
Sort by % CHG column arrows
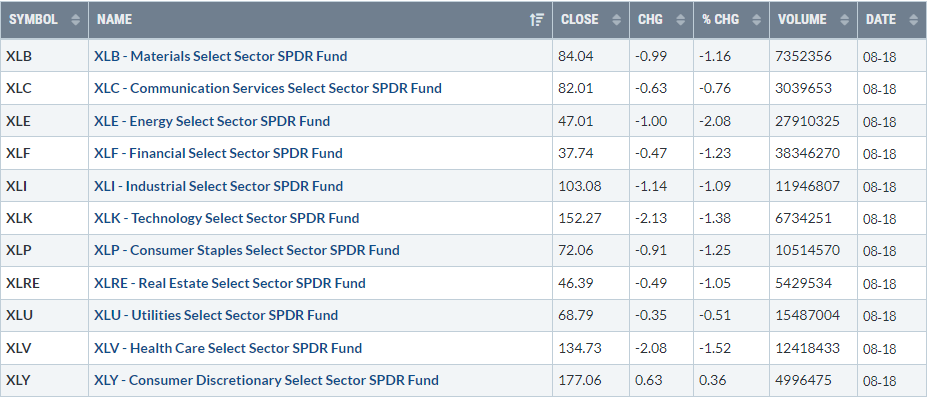click(x=756, y=19)
